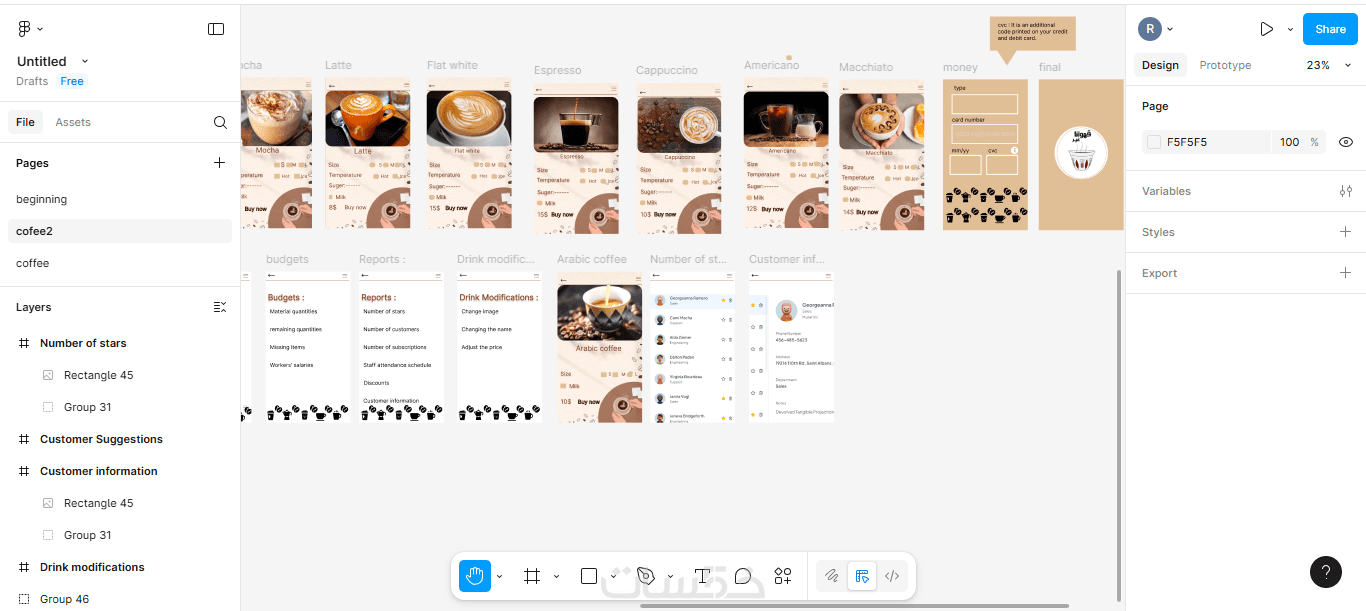Open the Actions tool

coord(783,576)
